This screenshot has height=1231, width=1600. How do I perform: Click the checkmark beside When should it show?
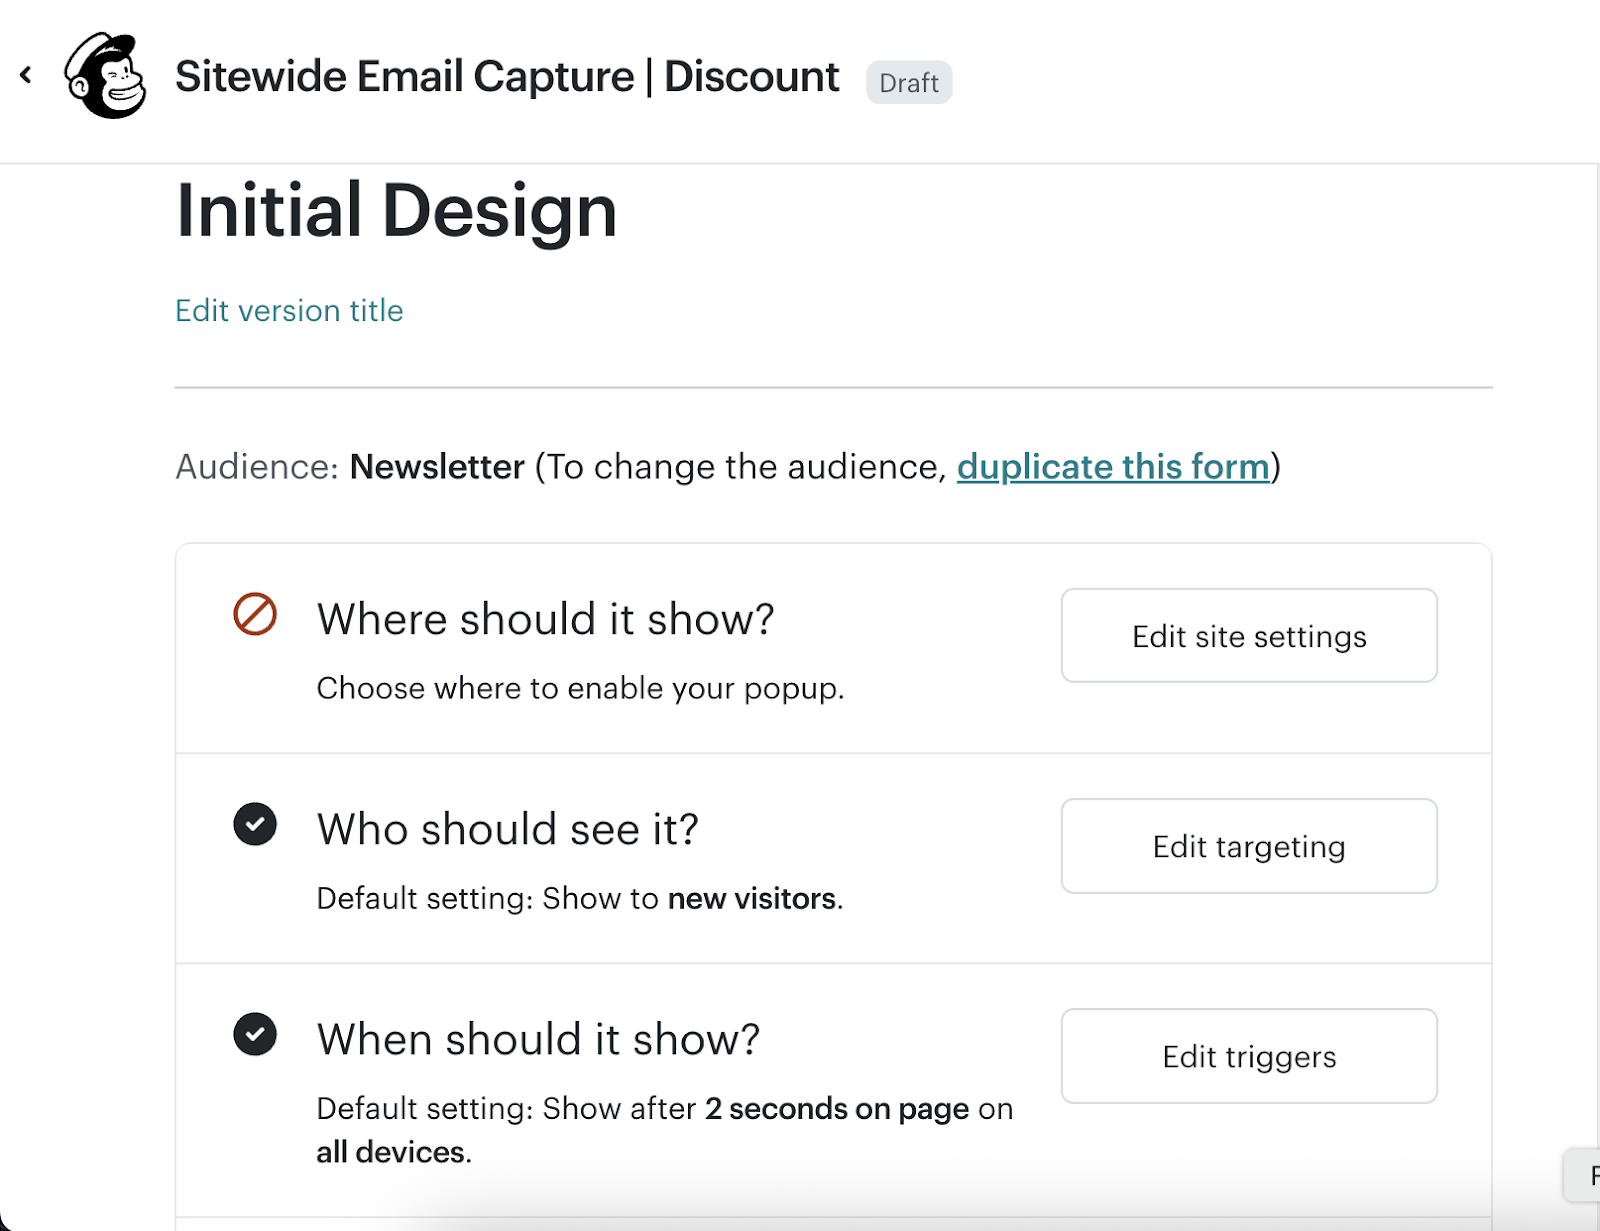[255, 1035]
